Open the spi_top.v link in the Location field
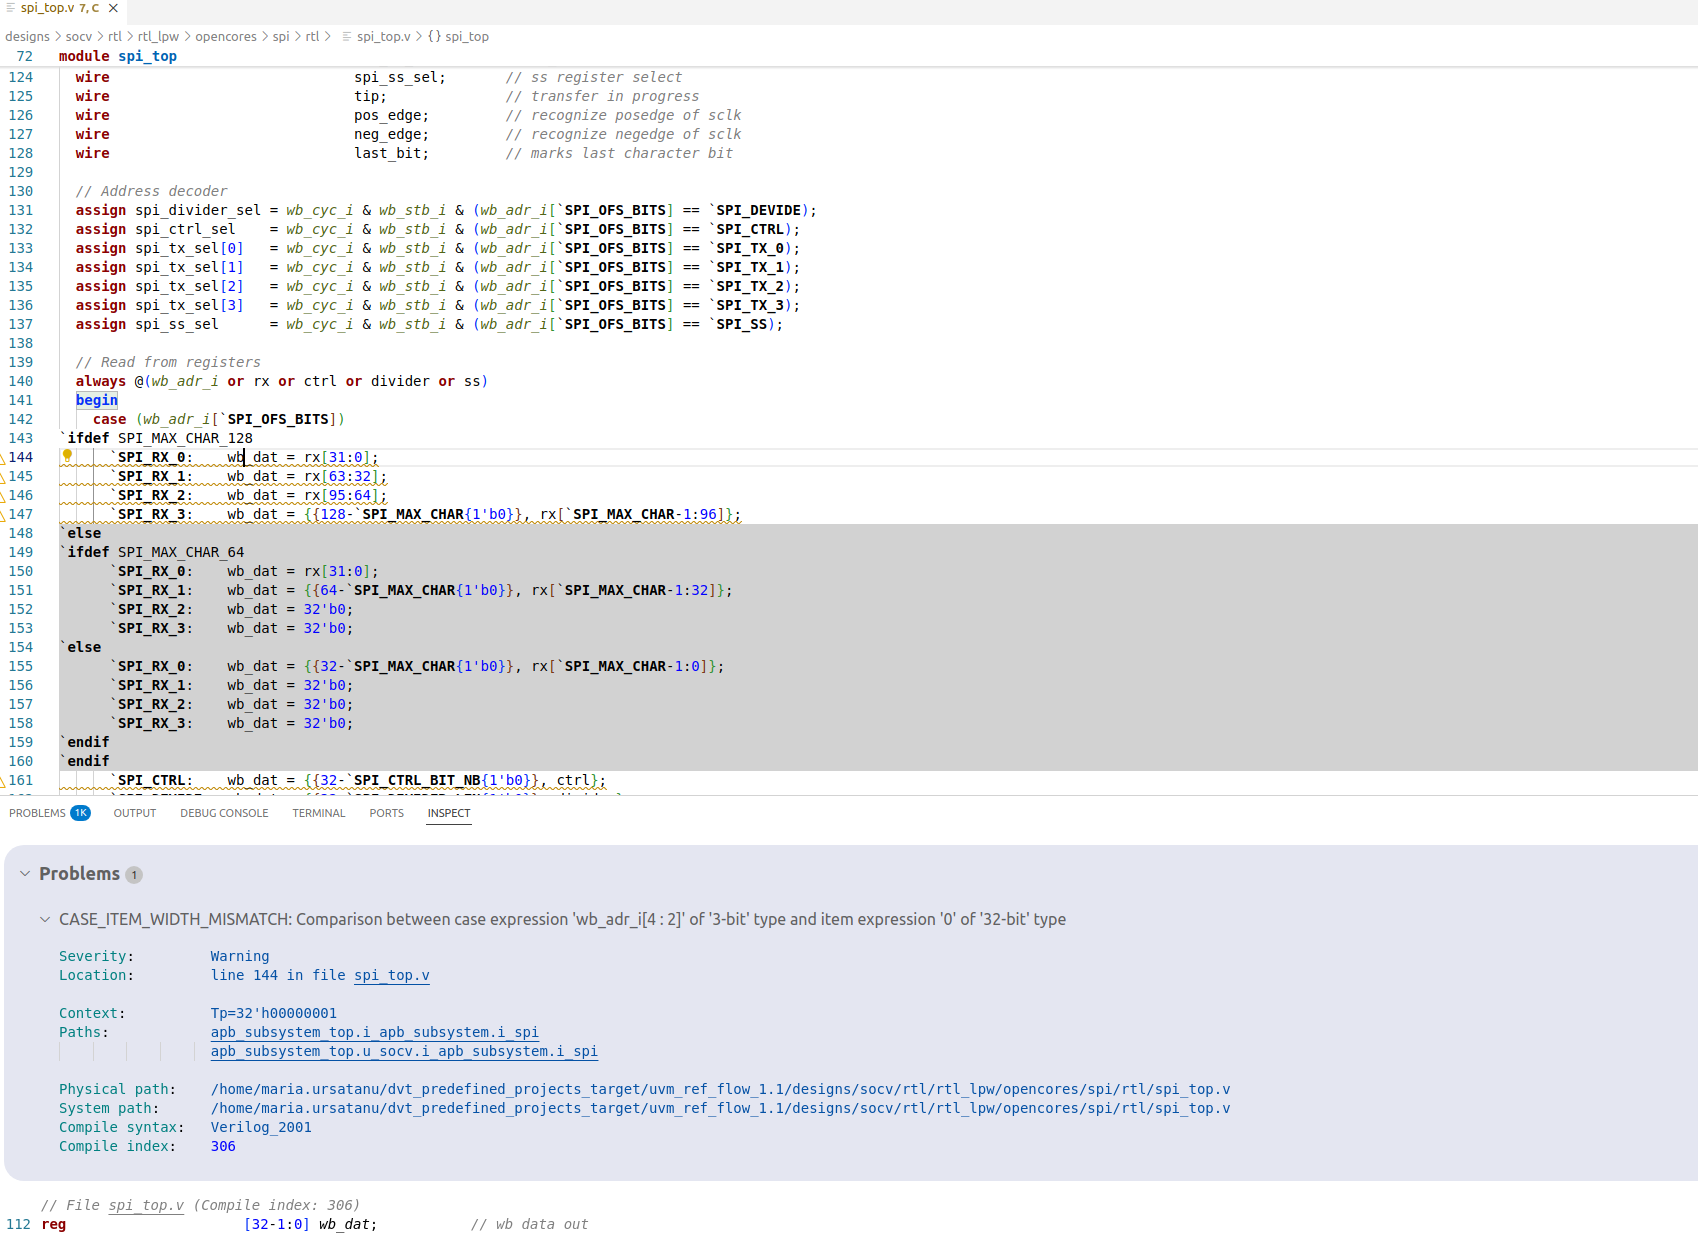 (391, 975)
